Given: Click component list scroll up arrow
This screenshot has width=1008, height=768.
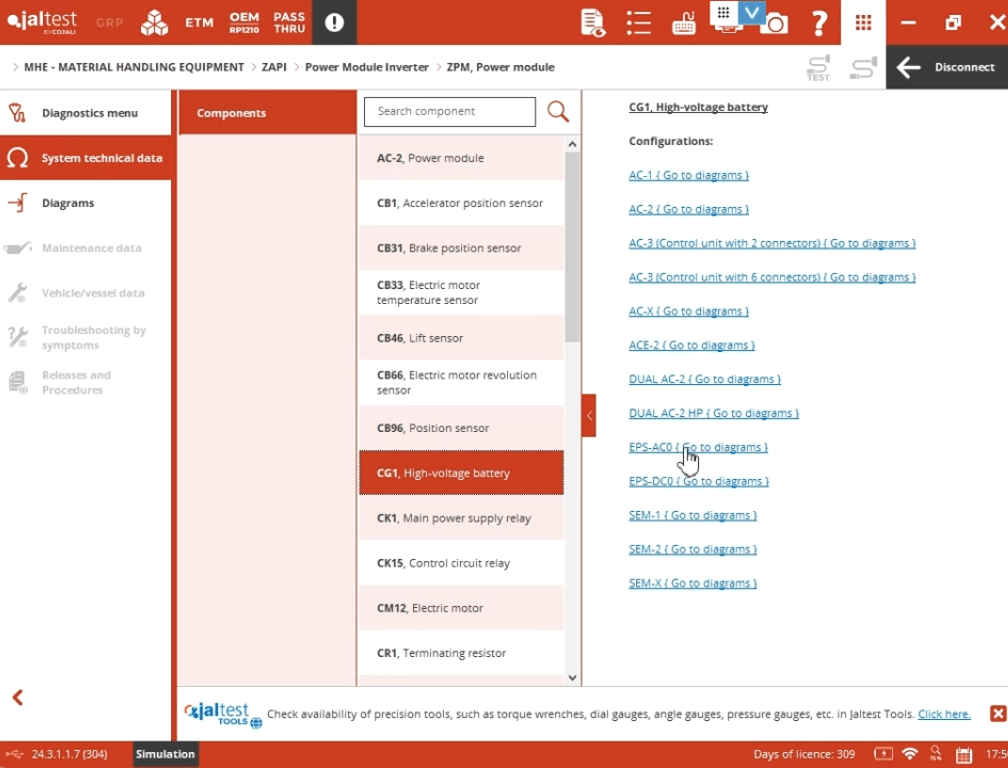Looking at the screenshot, I should [572, 144].
